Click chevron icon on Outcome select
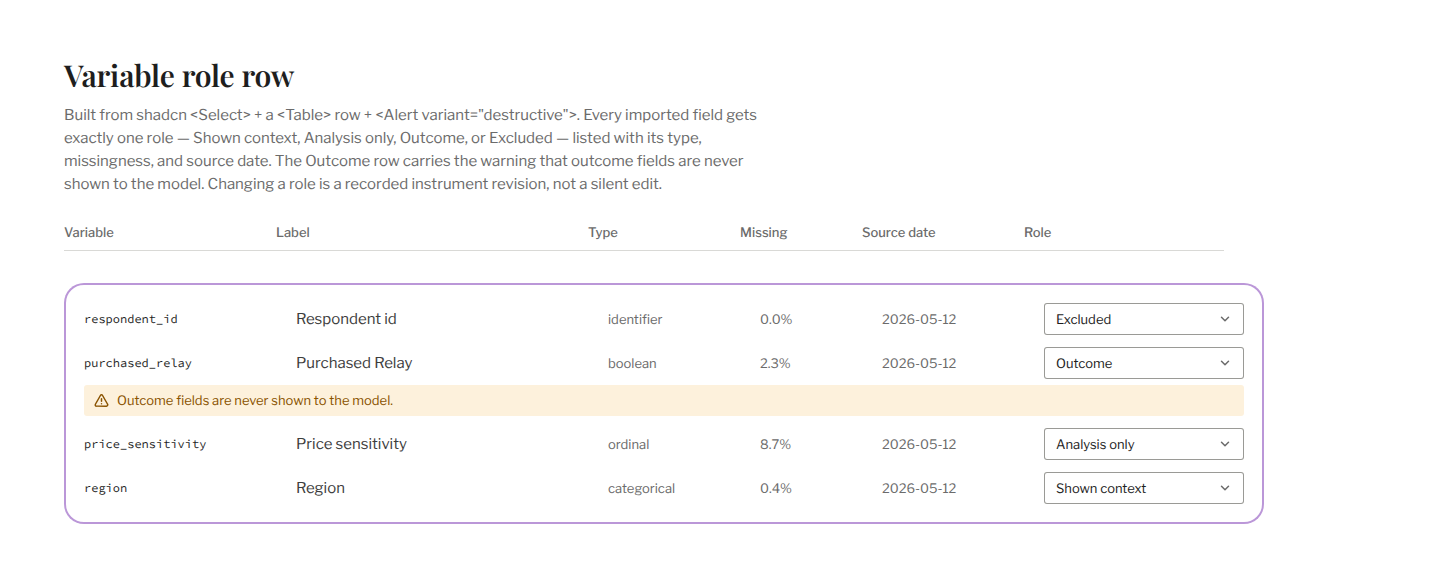The image size is (1440, 588). 1225,363
